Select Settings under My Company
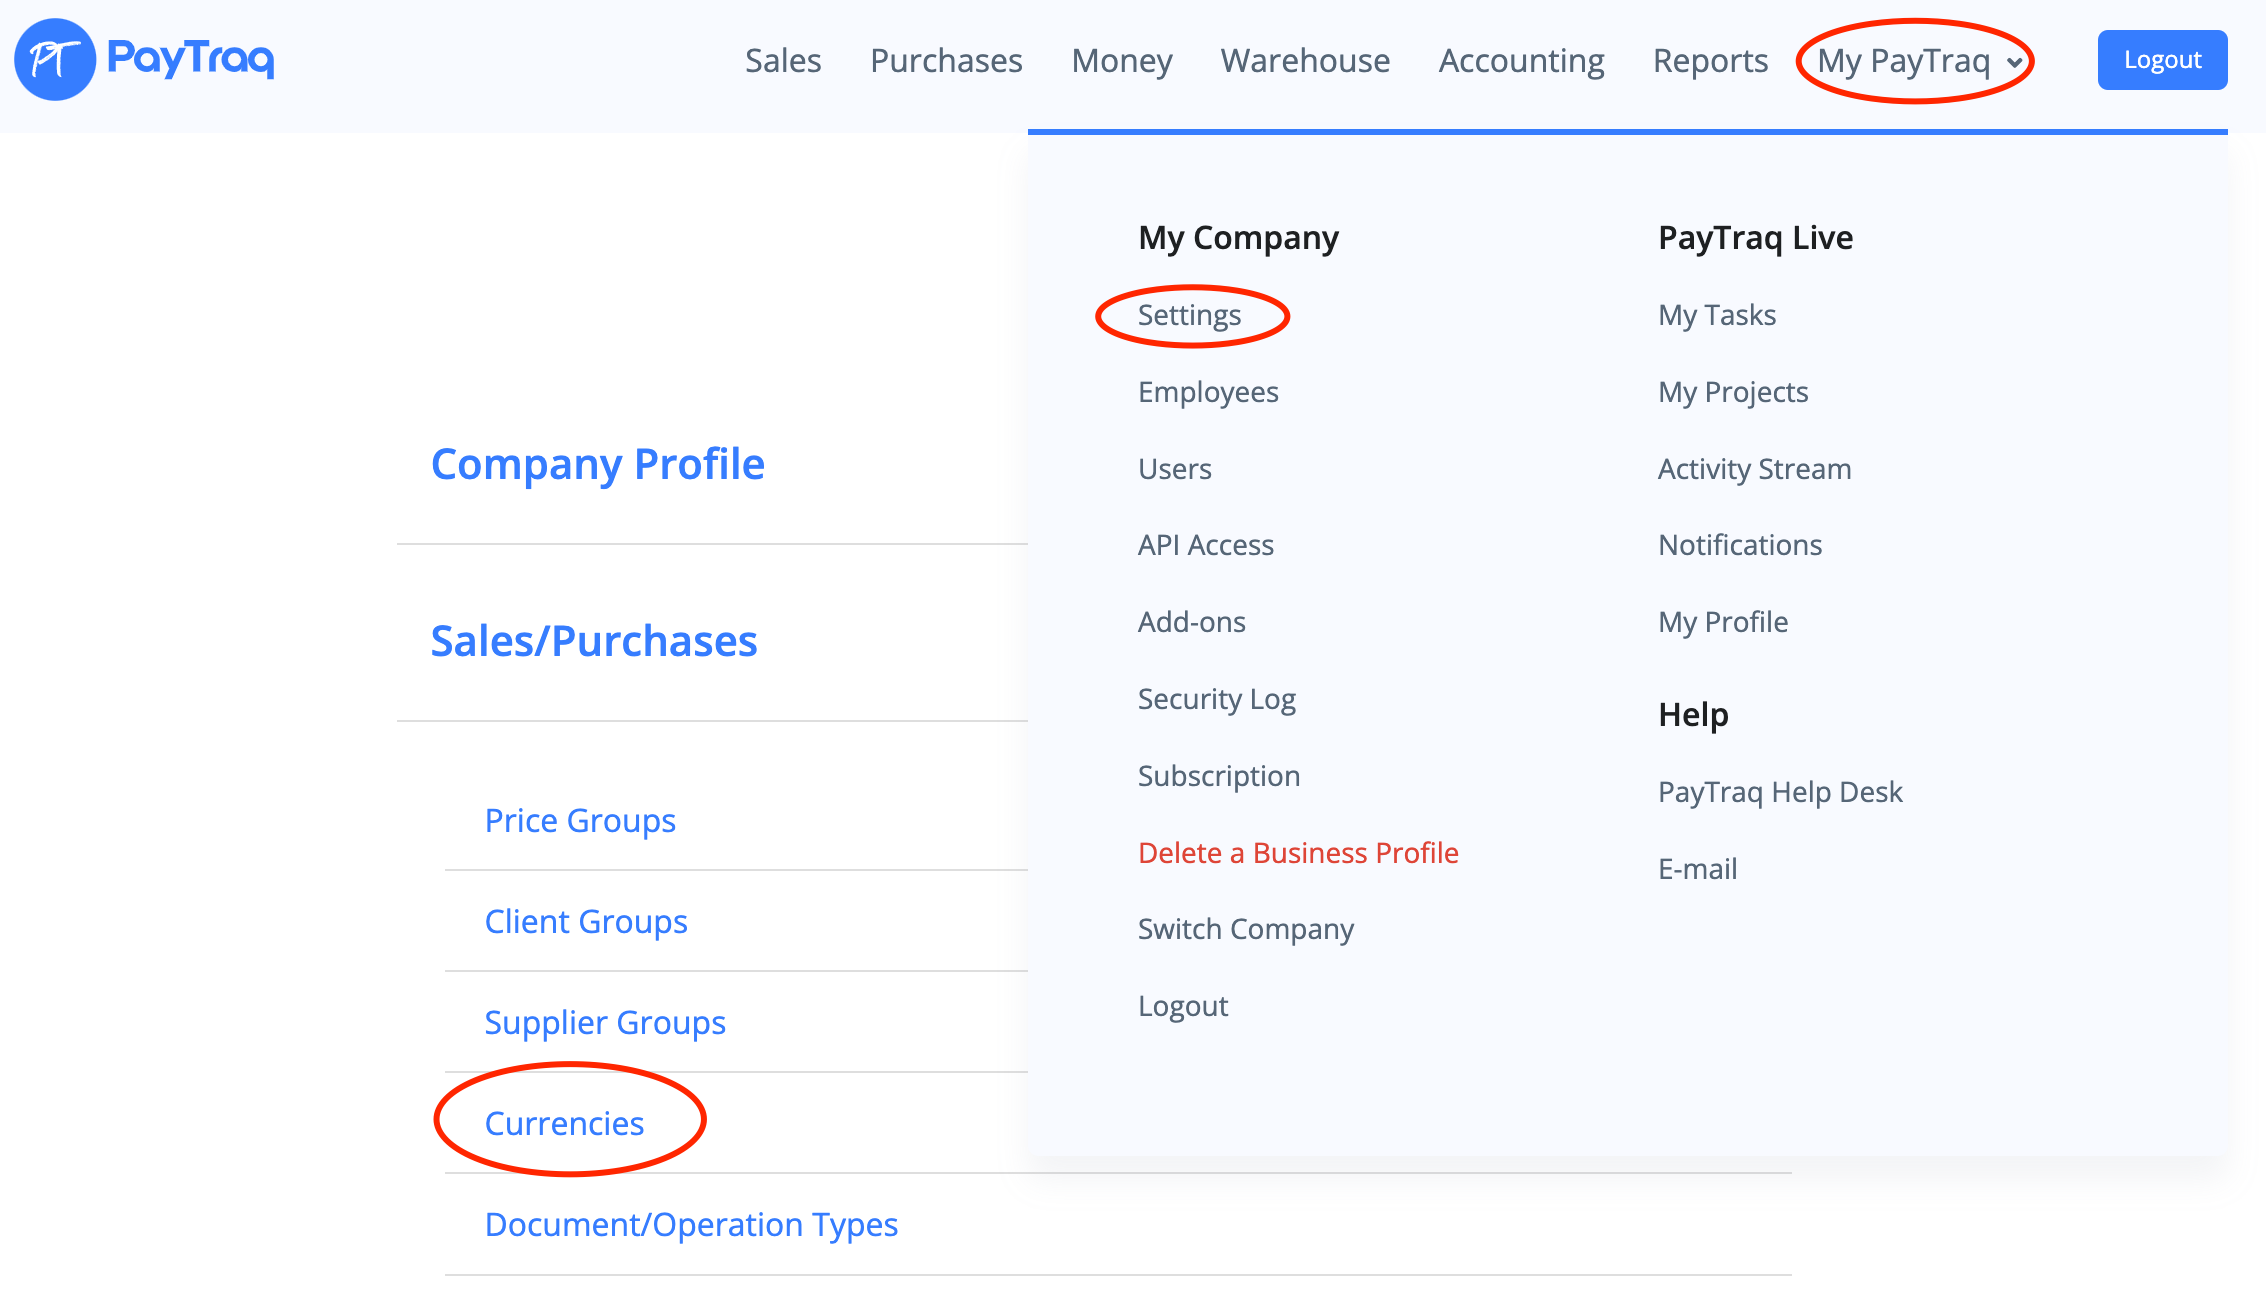 pos(1189,316)
